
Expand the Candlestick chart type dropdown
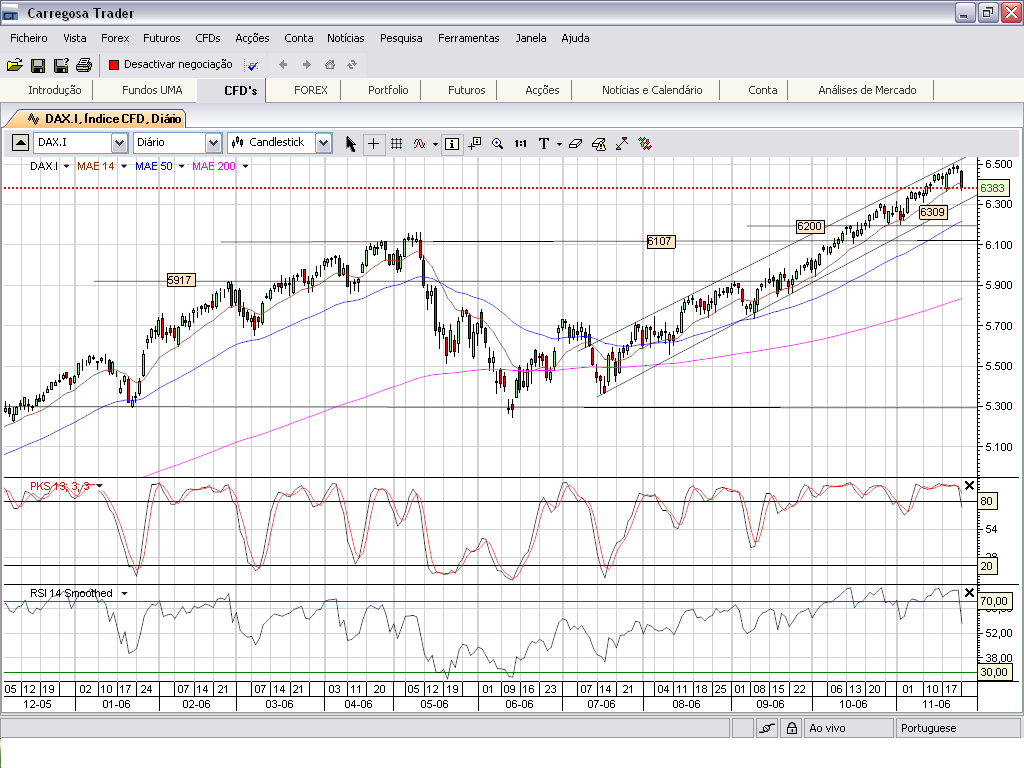323,143
